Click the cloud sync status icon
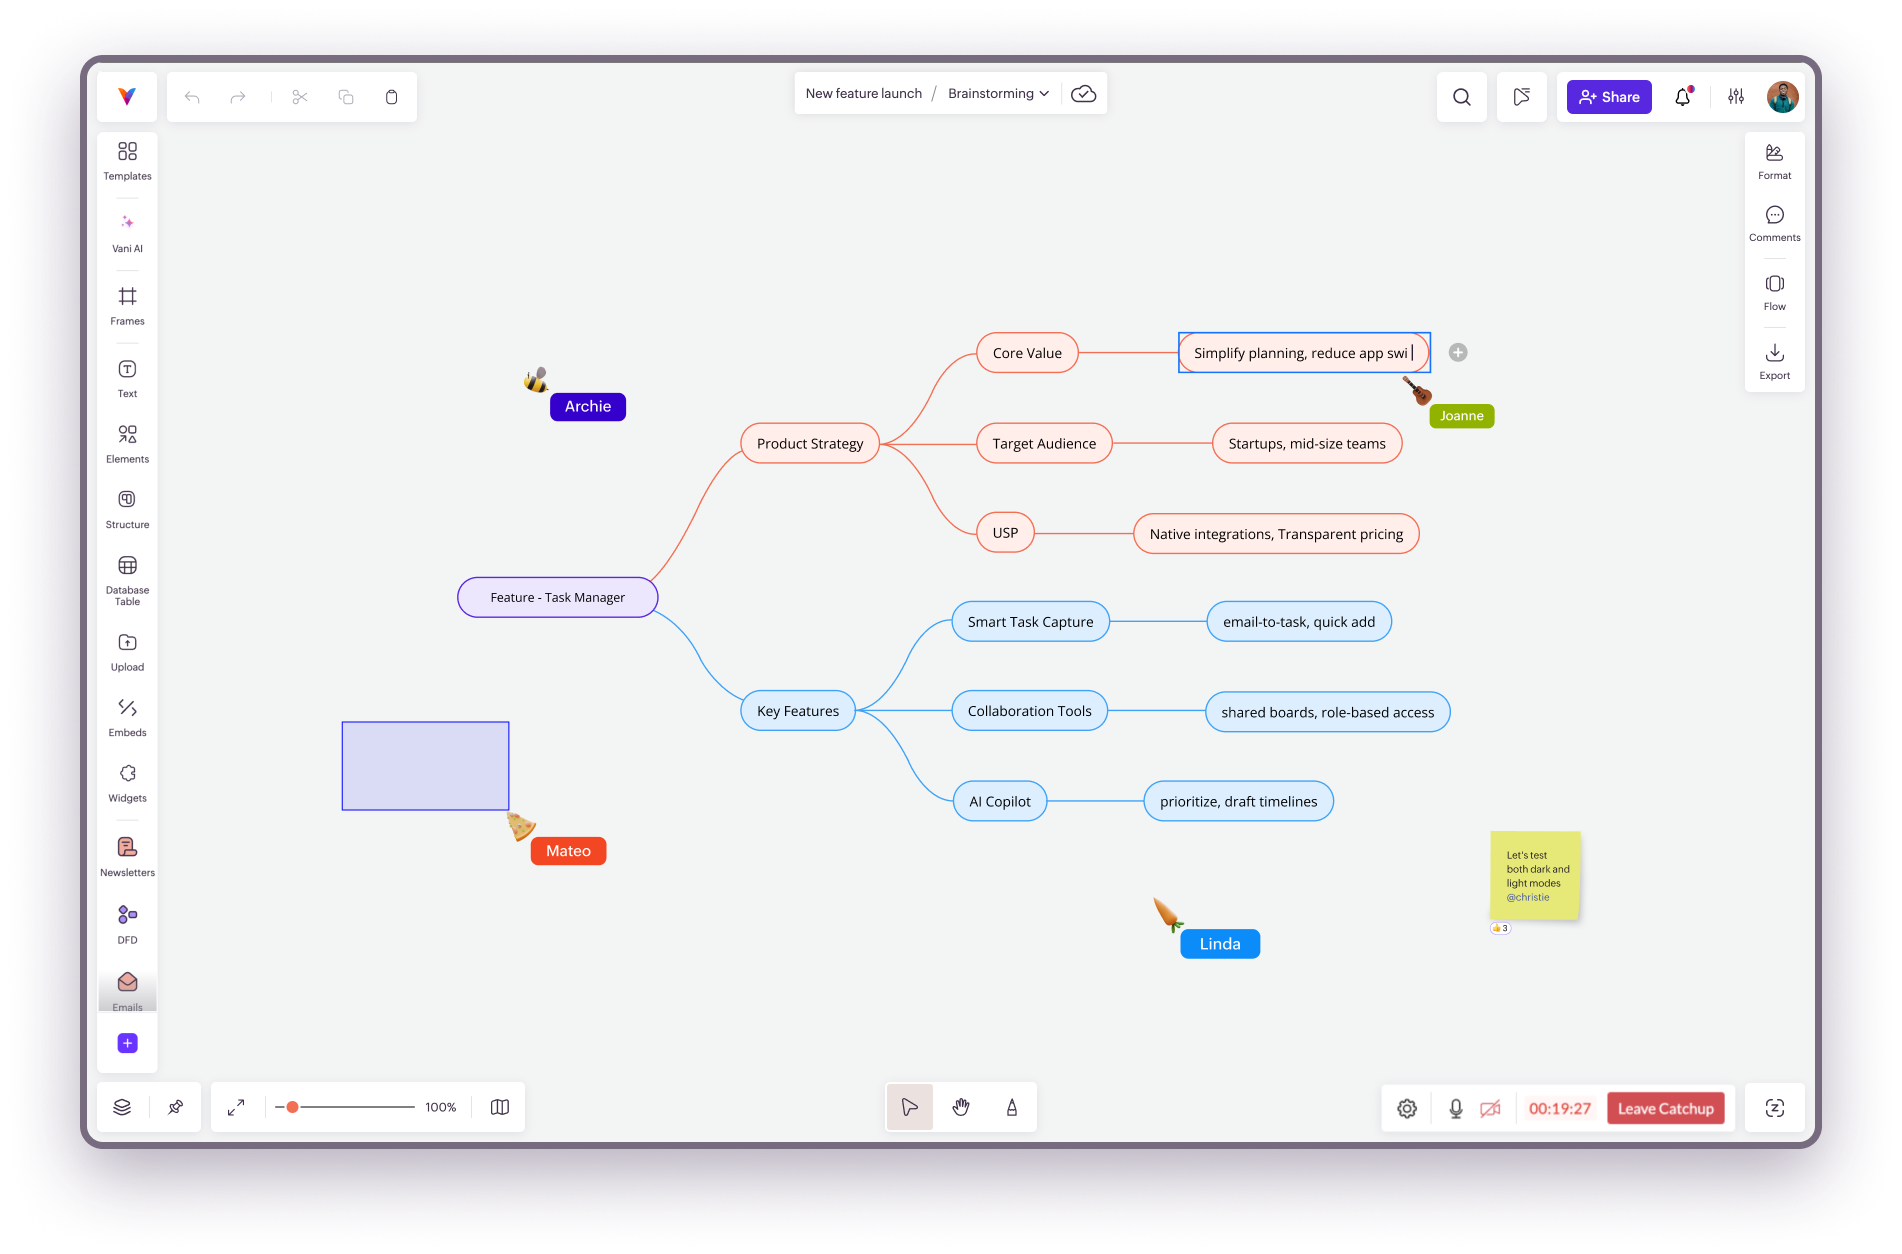This screenshot has height=1254, width=1902. point(1083,93)
